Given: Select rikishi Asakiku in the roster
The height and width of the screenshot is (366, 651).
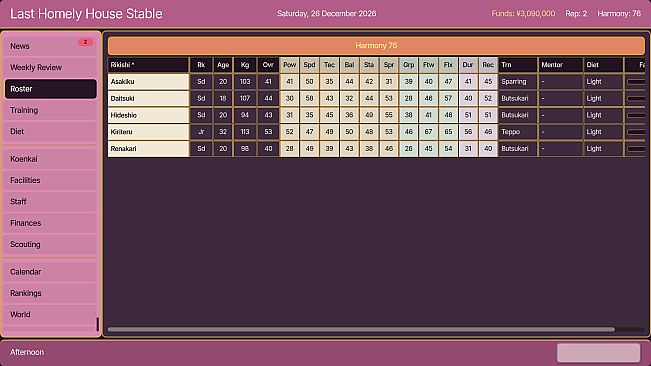Looking at the screenshot, I should (148, 82).
